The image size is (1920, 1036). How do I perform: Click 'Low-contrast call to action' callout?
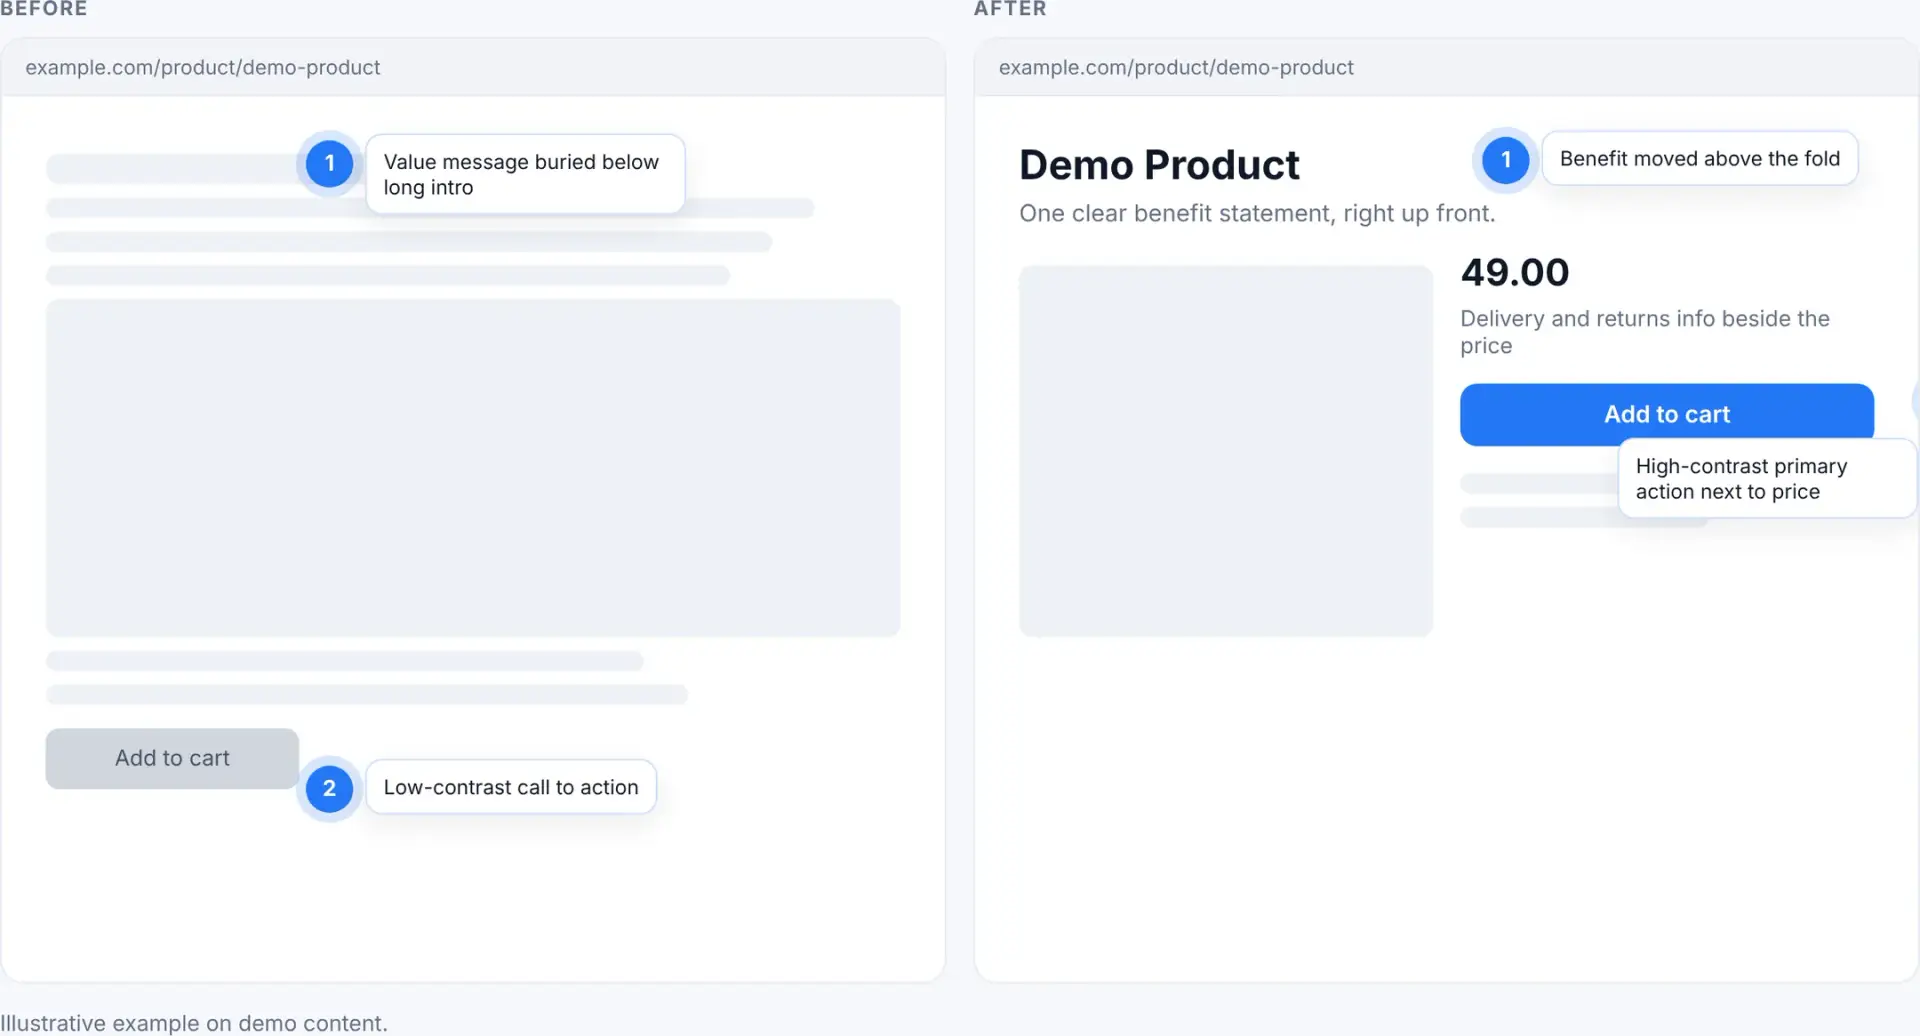(x=511, y=787)
